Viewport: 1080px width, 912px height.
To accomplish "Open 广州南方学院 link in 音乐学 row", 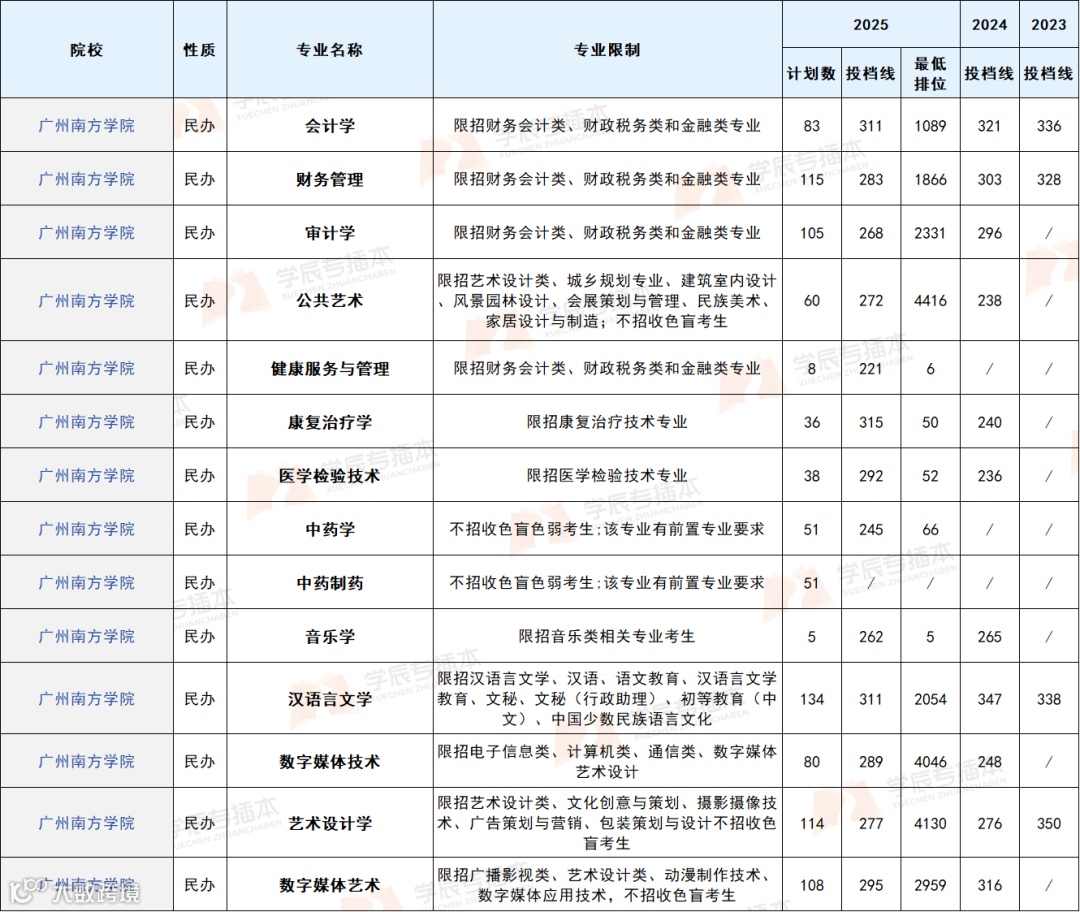I will tap(87, 636).
